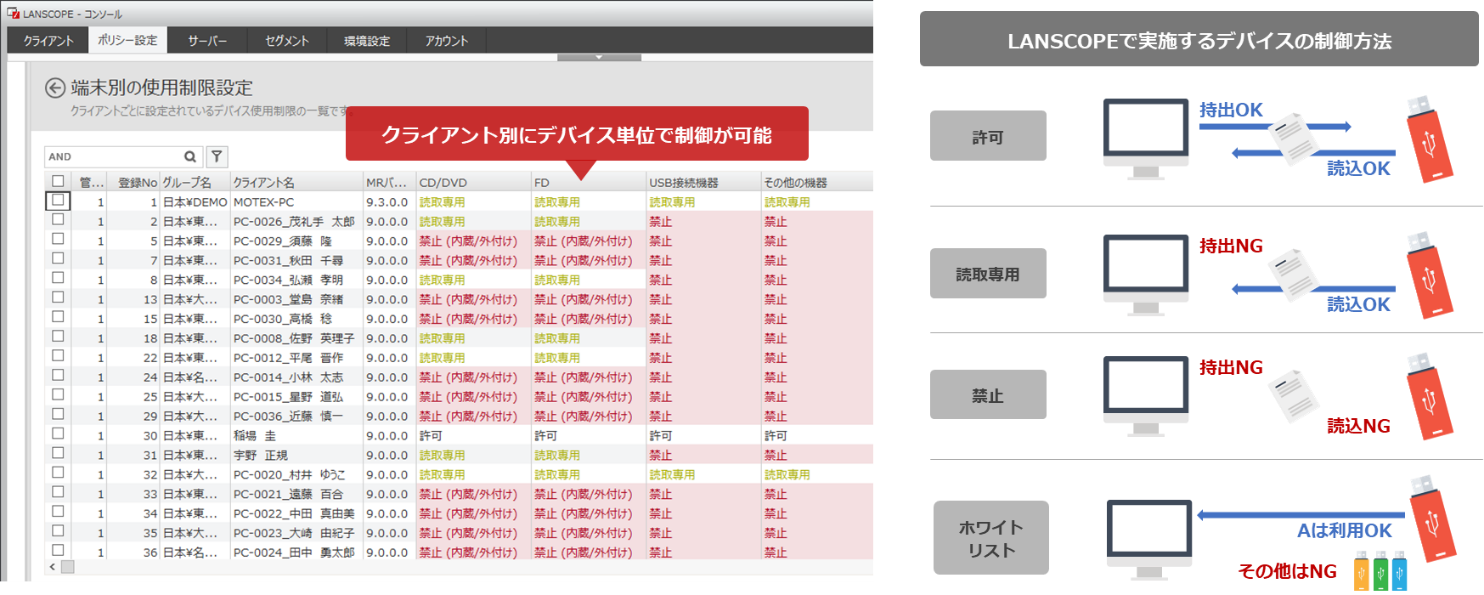The height and width of the screenshot is (595, 1484).
Task: Click client PC-0023_大崎 由紀子
Action: pos(293,534)
